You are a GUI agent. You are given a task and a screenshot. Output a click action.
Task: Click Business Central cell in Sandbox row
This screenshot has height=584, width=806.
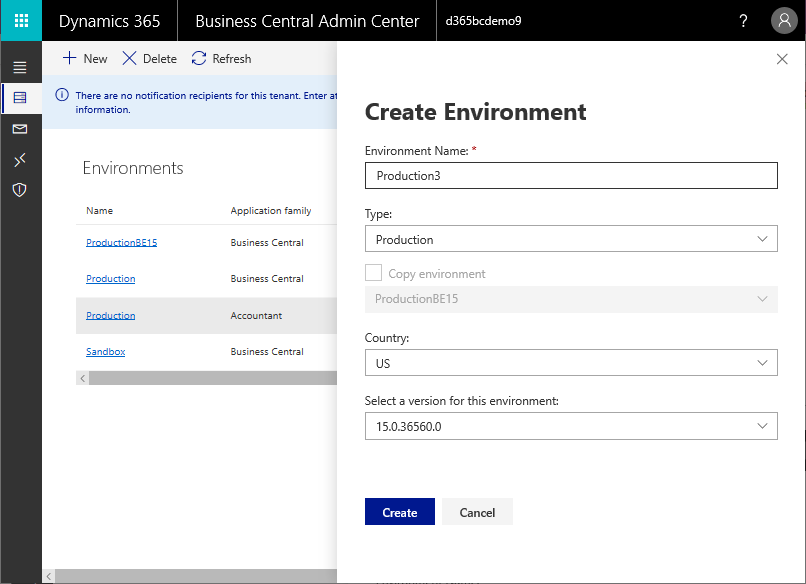[267, 352]
